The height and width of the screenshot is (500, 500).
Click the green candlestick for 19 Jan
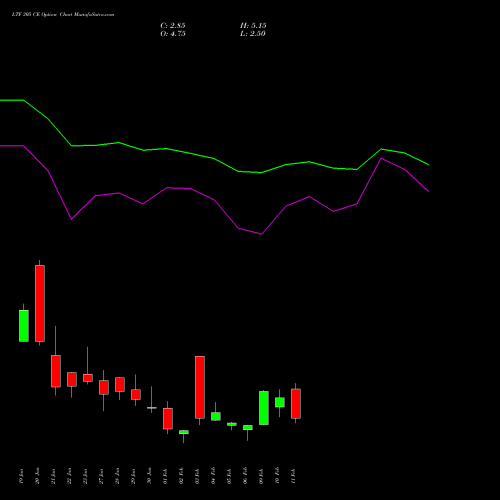[x=24, y=326]
